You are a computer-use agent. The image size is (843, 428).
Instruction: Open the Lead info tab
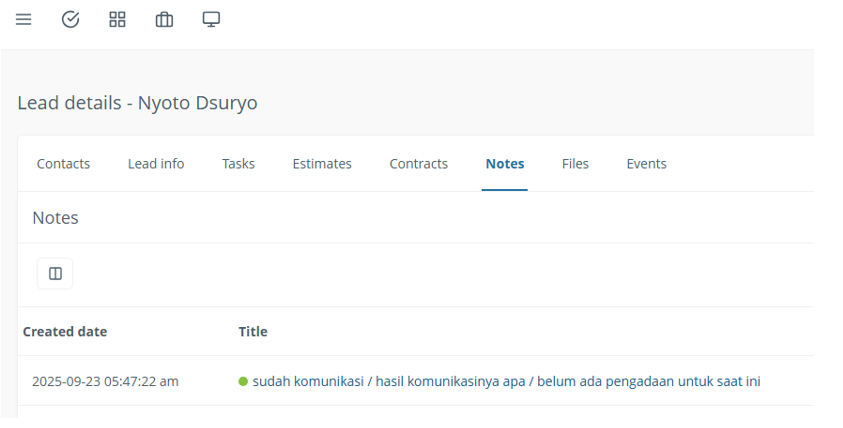156,164
